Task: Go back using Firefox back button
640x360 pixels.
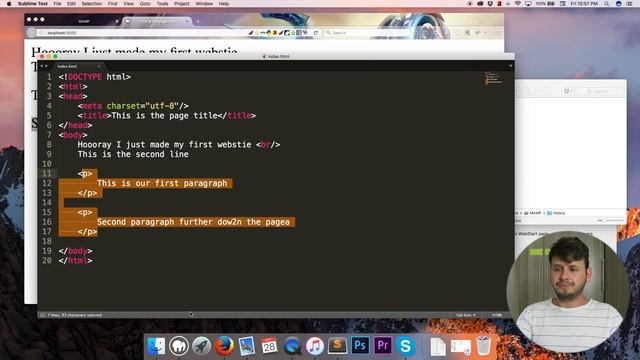Action: [x=31, y=33]
